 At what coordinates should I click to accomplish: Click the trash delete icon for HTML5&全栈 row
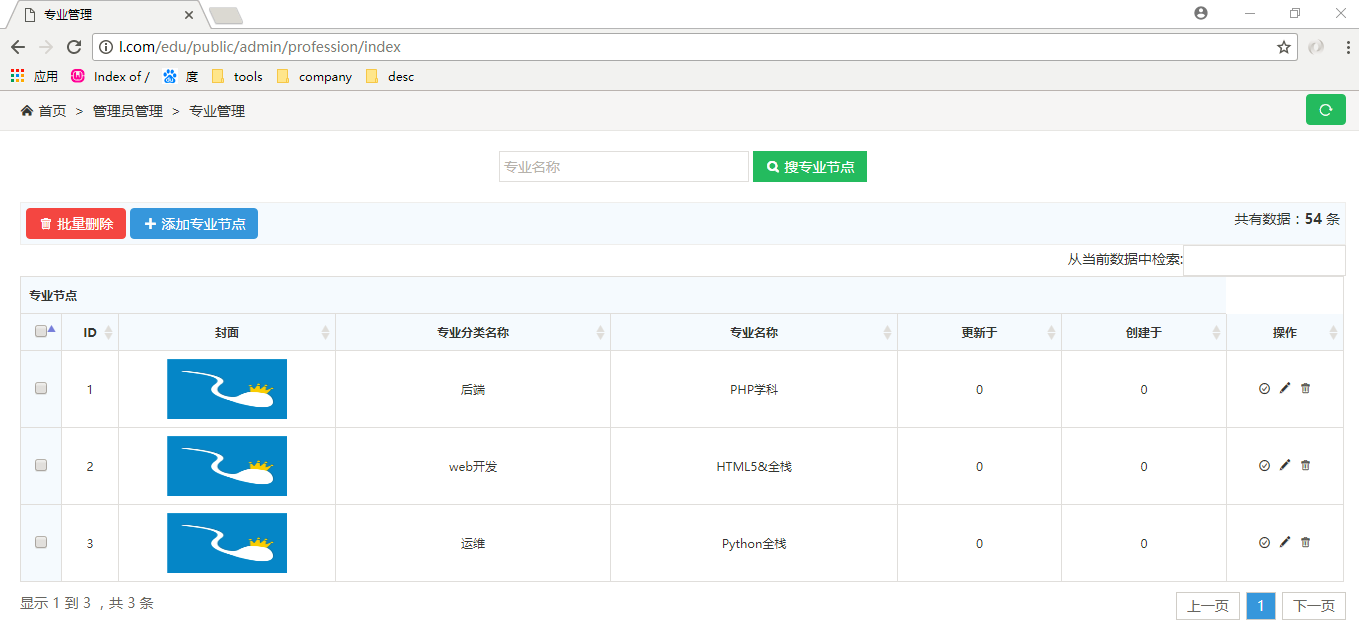click(1305, 465)
